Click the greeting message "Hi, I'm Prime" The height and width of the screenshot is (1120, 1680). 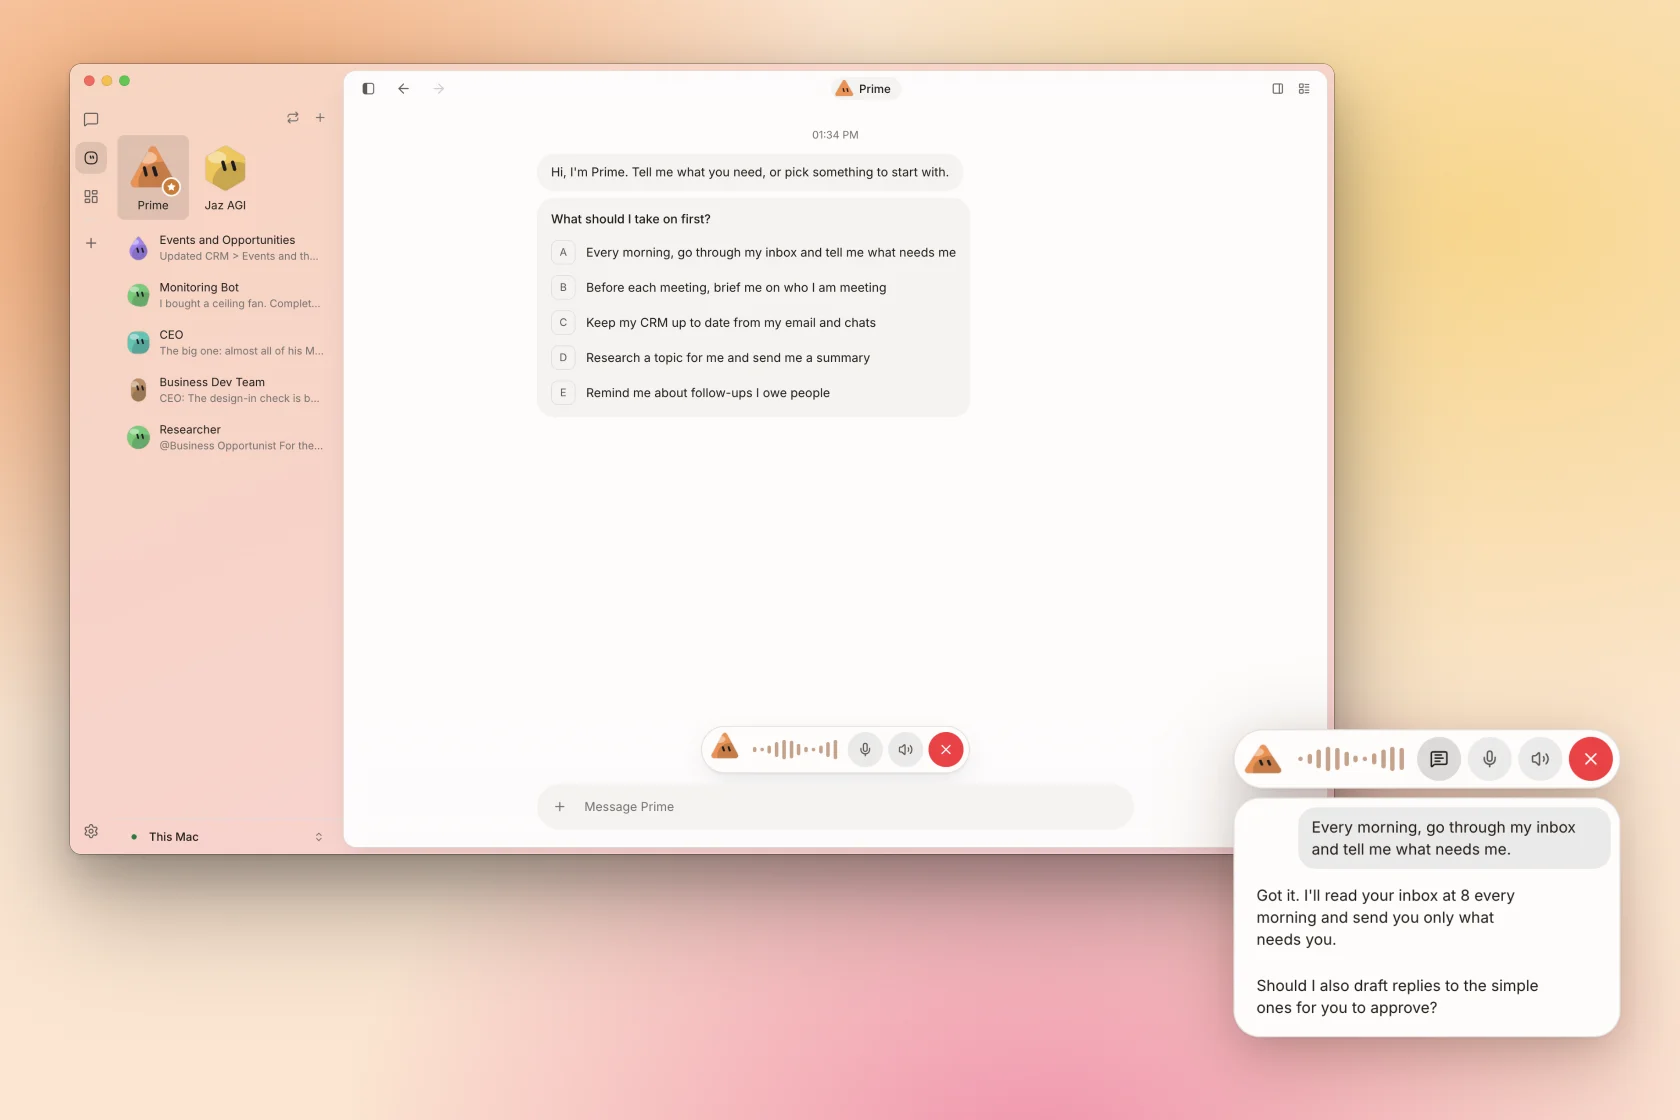click(x=750, y=172)
